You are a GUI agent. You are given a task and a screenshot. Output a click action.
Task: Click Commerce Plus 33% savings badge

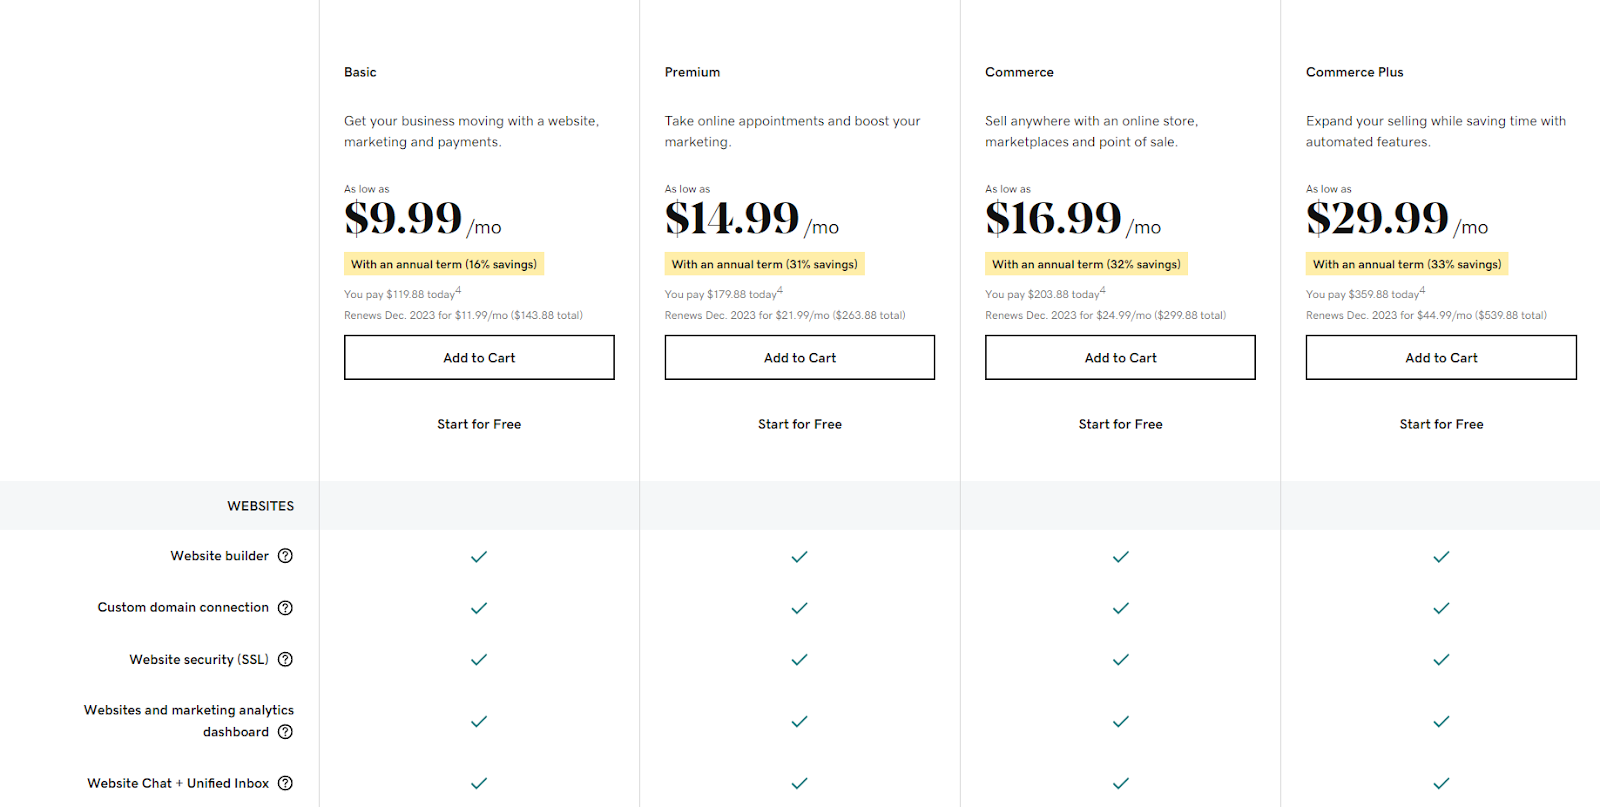(1407, 264)
